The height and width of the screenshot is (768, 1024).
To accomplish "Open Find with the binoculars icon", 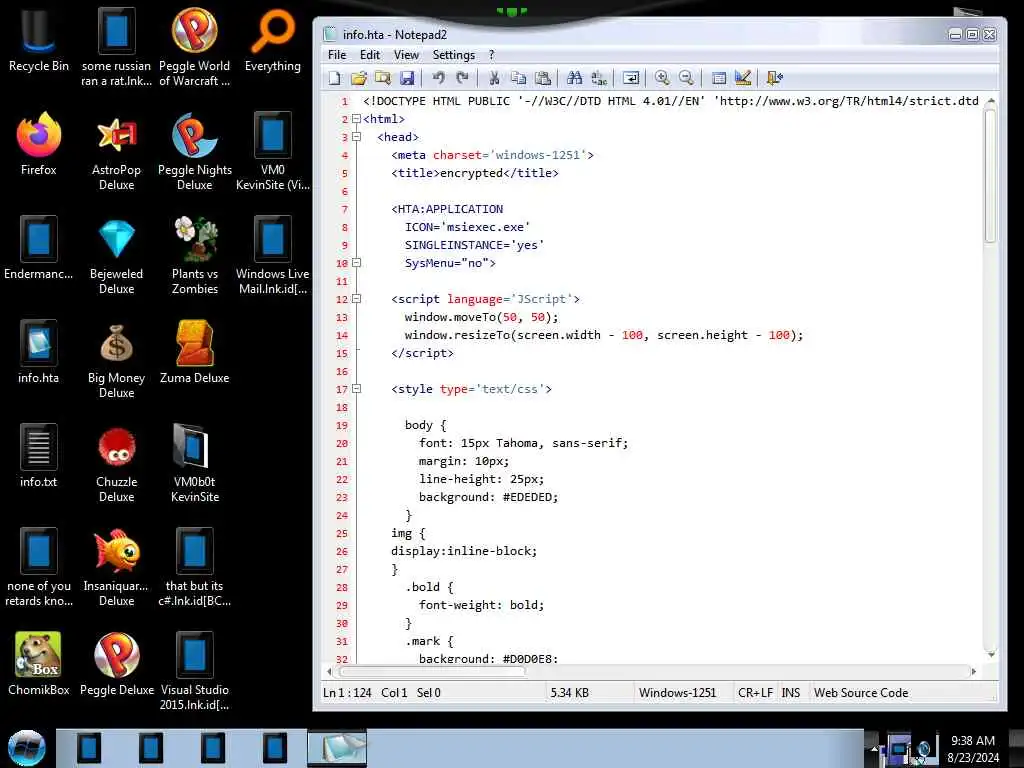I will tap(575, 78).
